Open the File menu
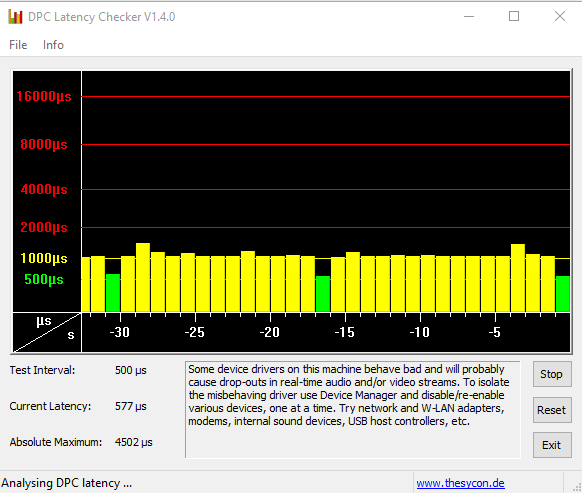Viewport: 582px width, 493px height. point(18,45)
